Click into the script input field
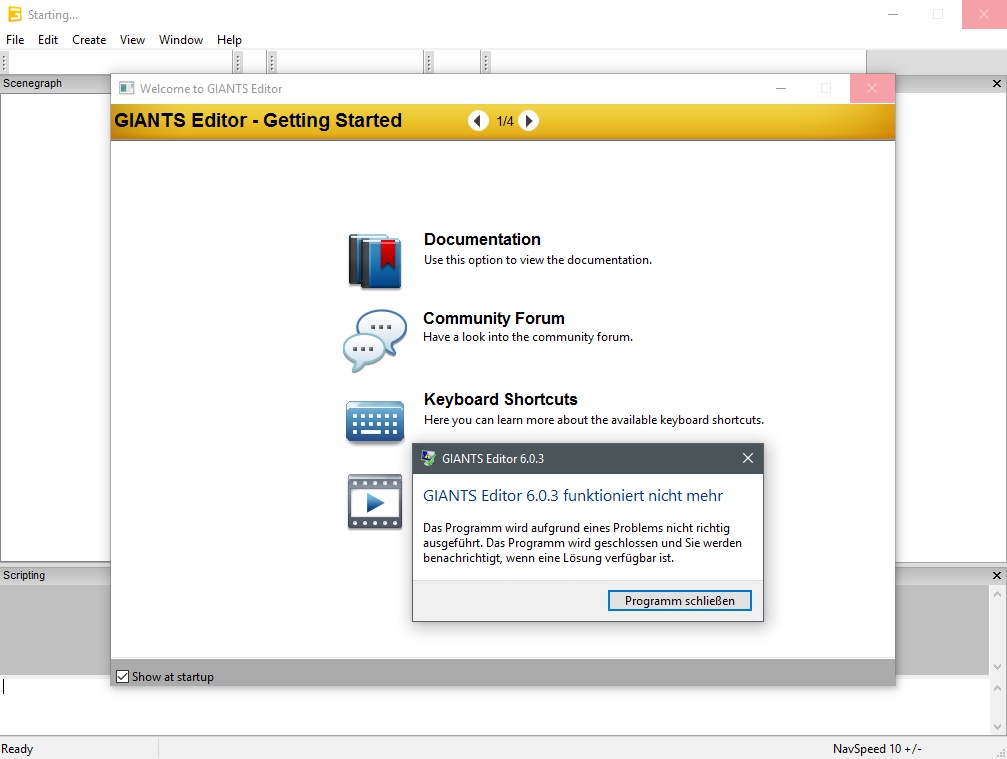This screenshot has height=759, width=1007. 495,706
